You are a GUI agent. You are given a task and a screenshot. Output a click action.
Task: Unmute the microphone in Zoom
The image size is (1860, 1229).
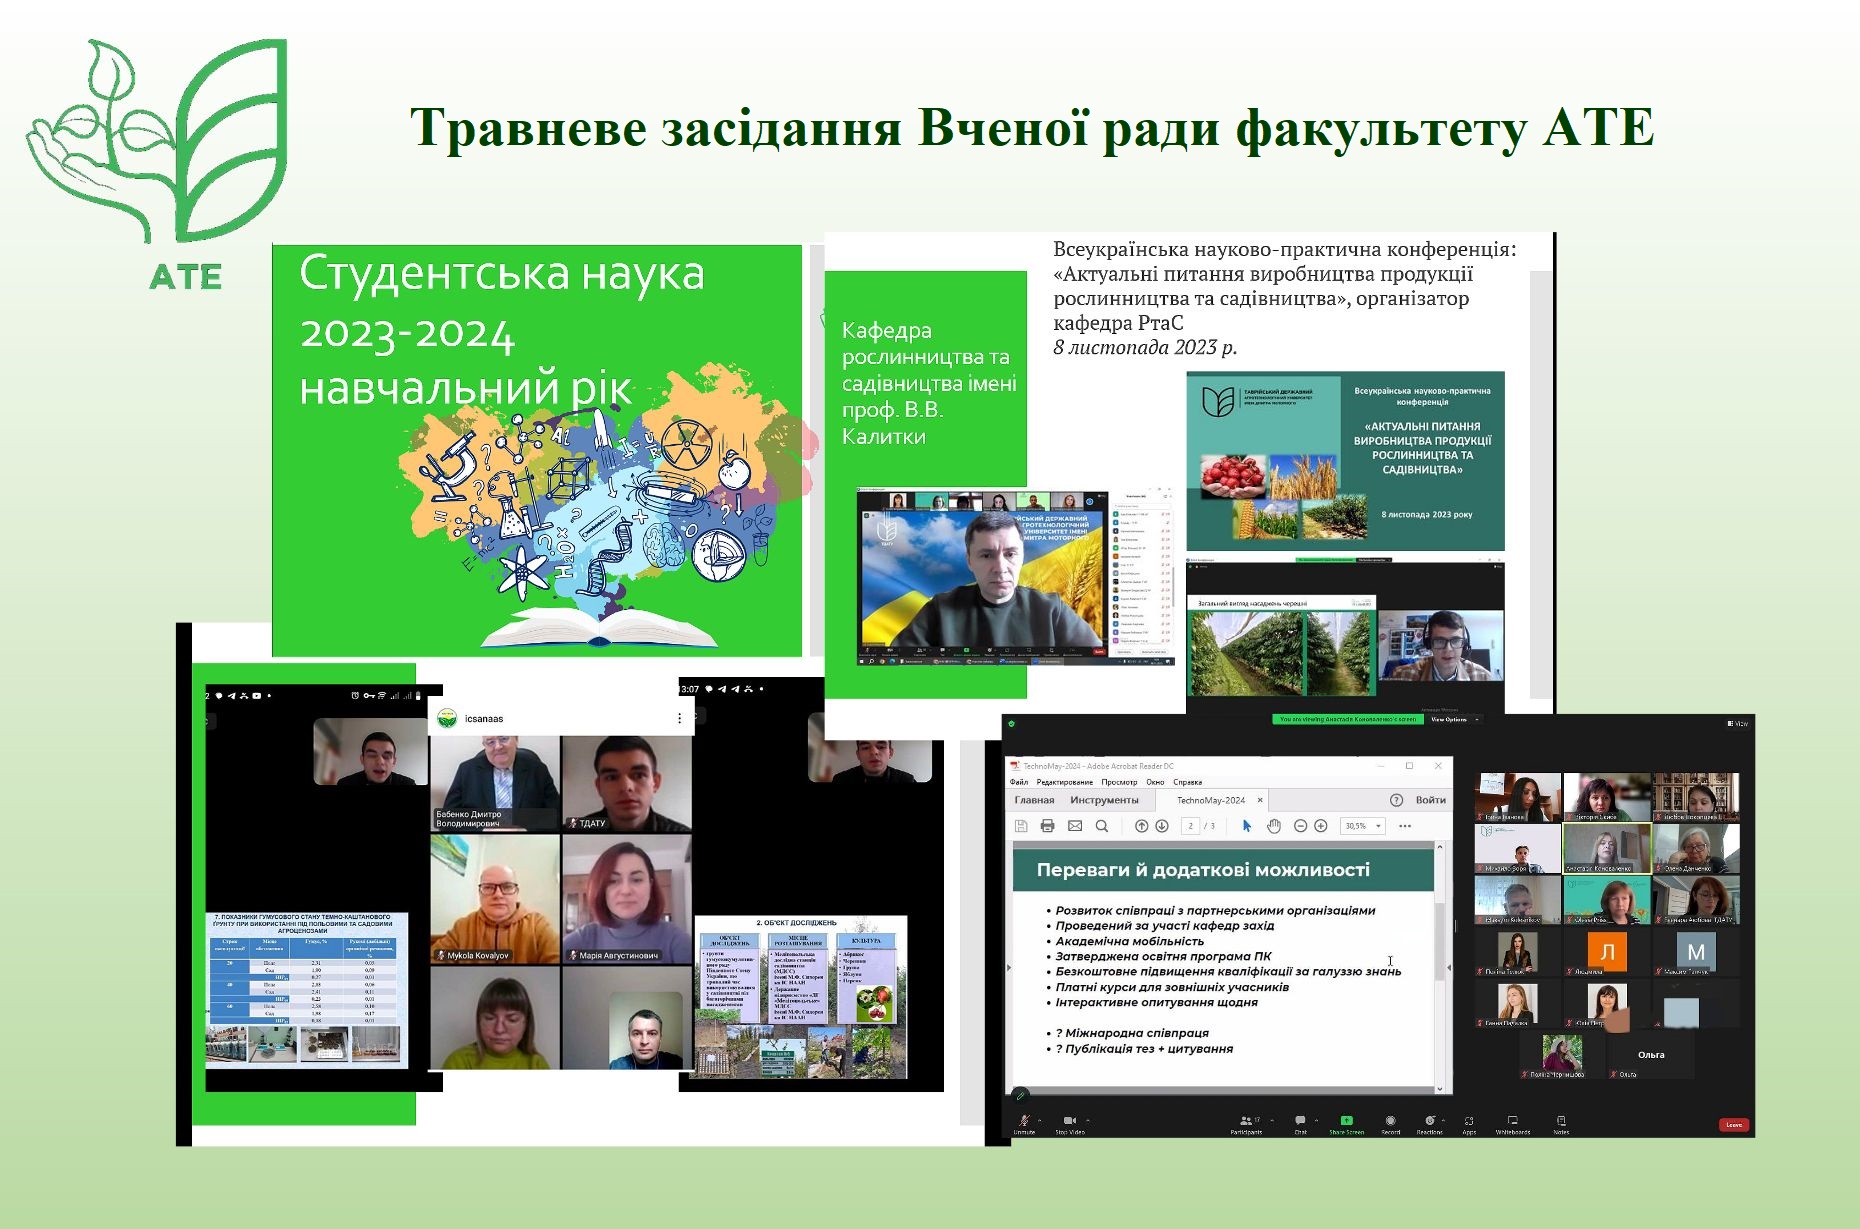click(1023, 1122)
